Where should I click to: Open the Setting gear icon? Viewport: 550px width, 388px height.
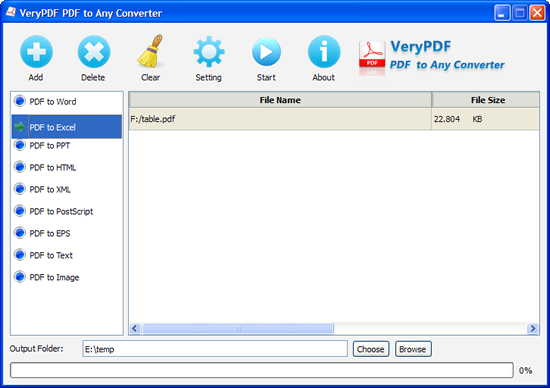point(209,52)
